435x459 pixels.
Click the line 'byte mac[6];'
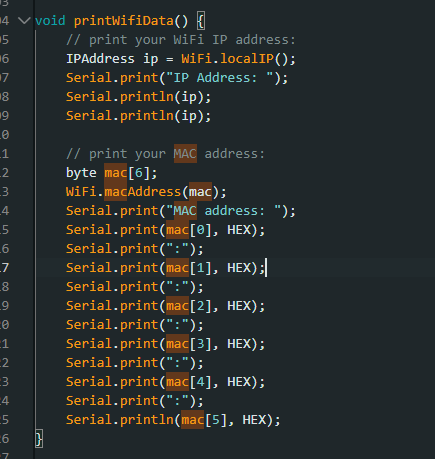pos(111,173)
